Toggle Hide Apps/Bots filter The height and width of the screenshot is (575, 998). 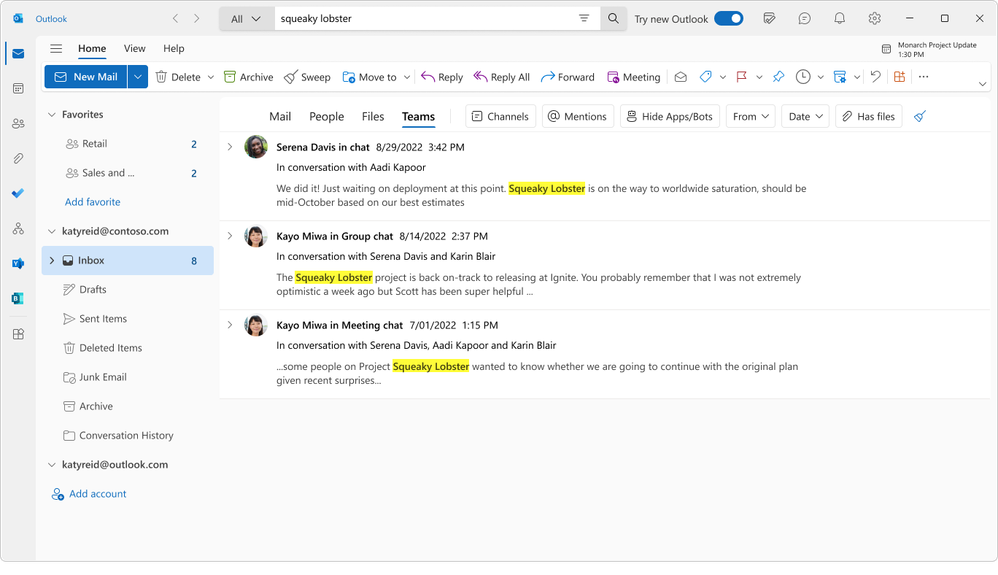[670, 117]
